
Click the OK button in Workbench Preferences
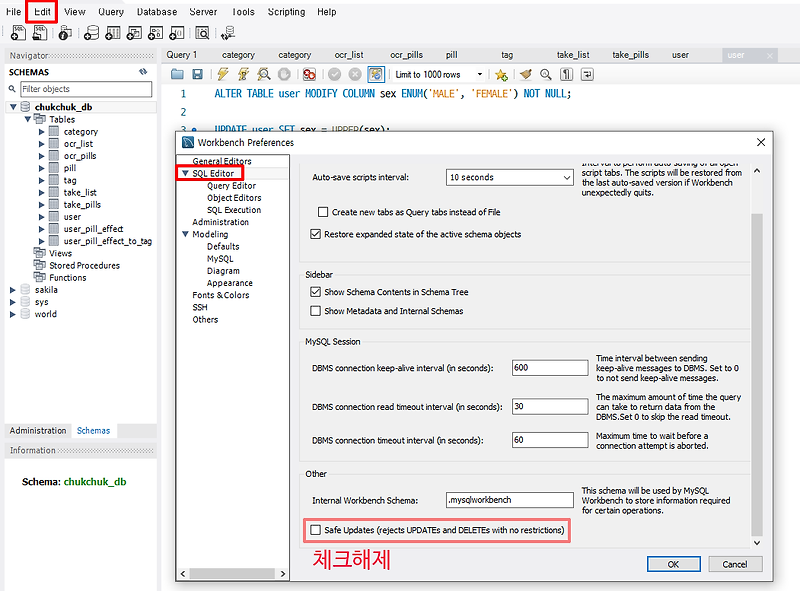click(x=673, y=564)
